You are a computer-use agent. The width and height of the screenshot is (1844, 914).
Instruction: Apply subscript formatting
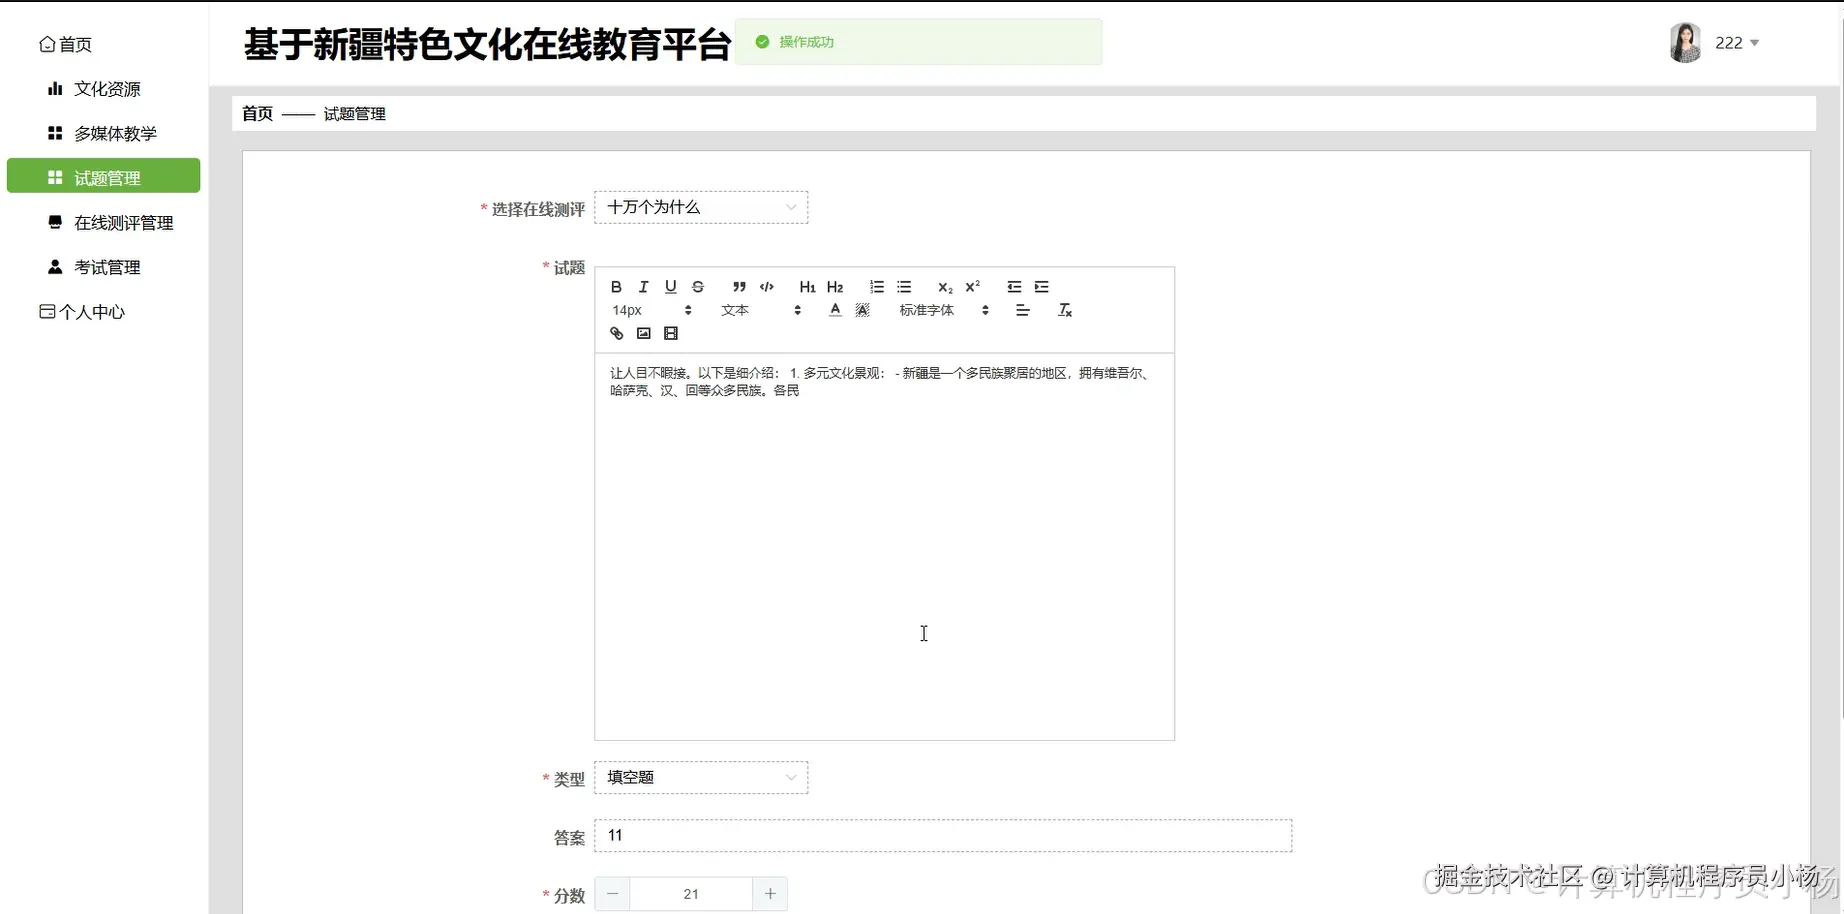click(943, 287)
